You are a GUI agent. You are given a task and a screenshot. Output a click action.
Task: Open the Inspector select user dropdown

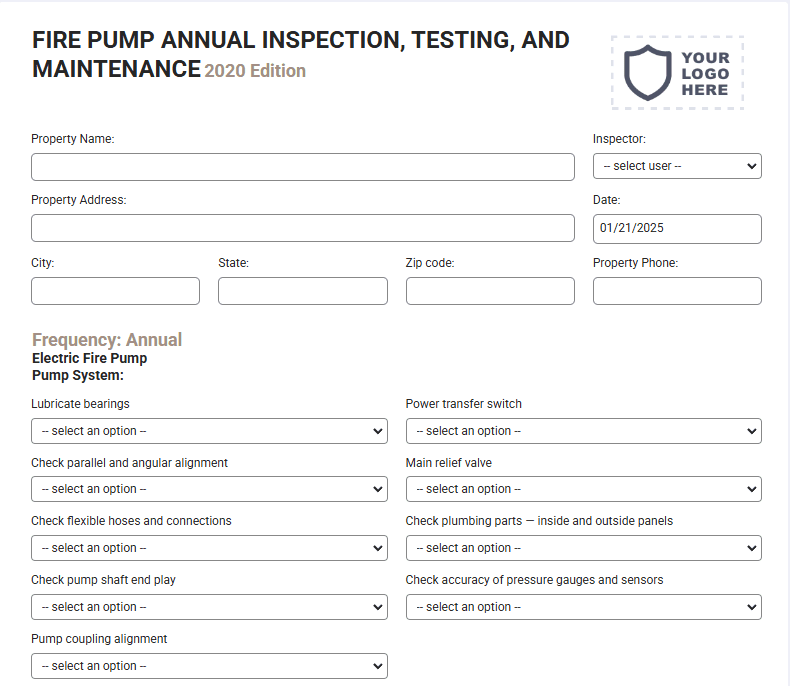click(x=677, y=166)
